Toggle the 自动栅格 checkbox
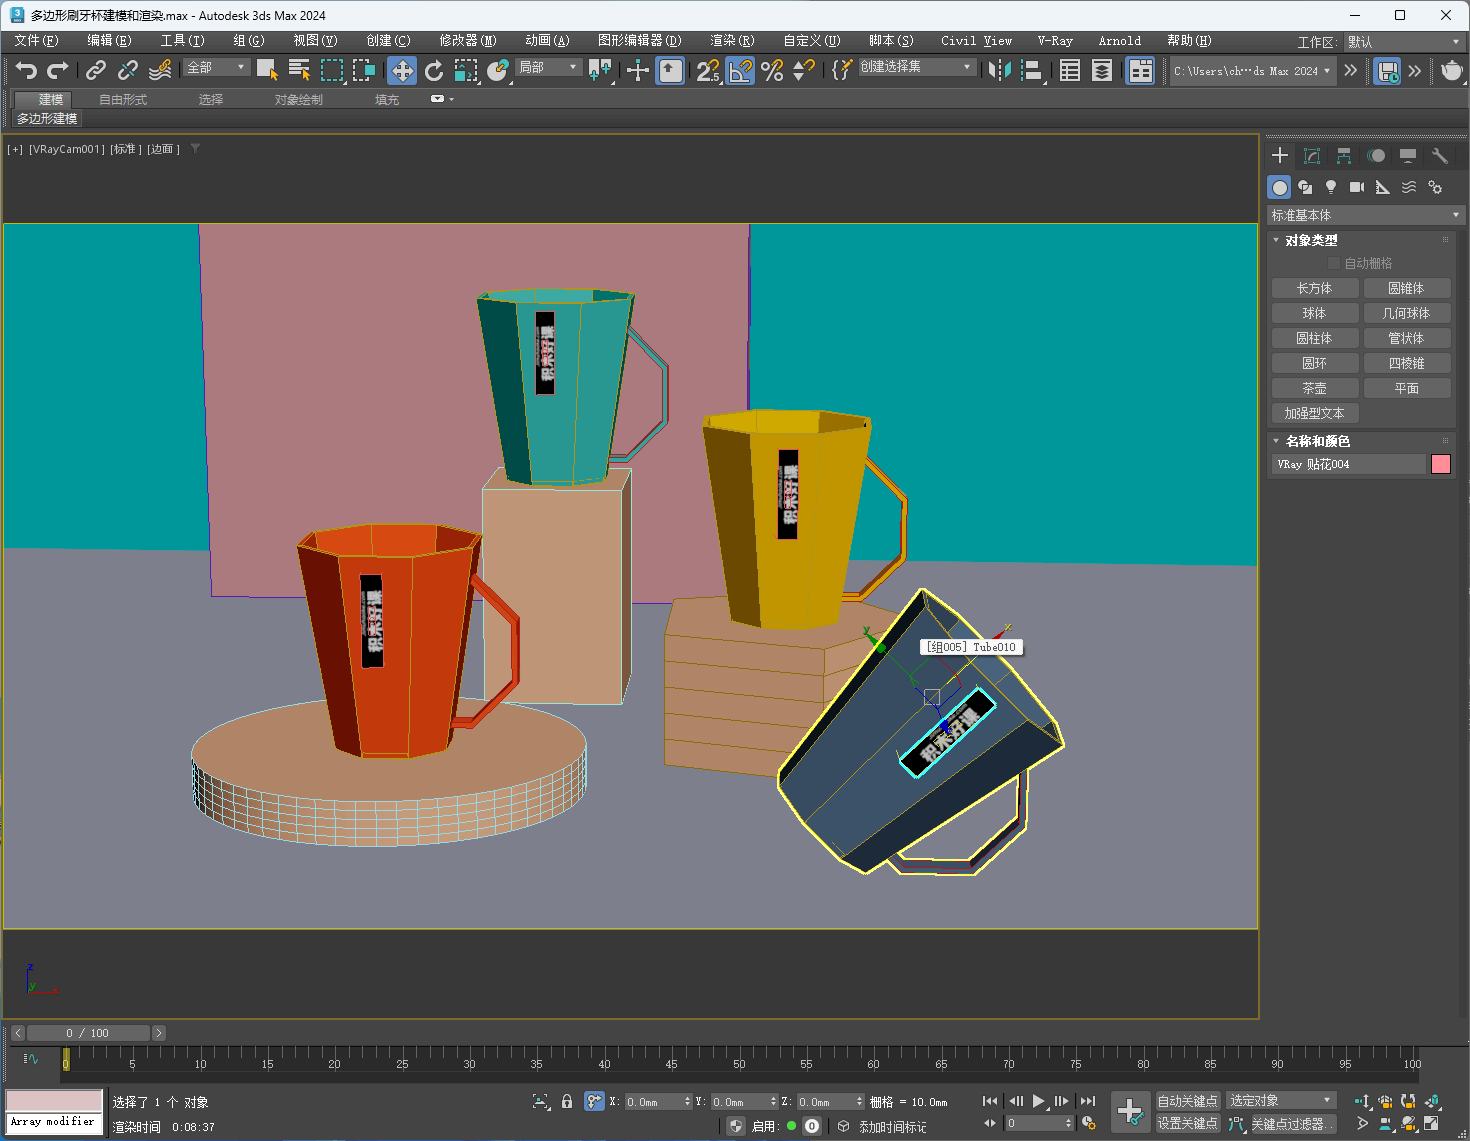Screen dimensions: 1470x1141 pyautogui.click(x=1333, y=263)
